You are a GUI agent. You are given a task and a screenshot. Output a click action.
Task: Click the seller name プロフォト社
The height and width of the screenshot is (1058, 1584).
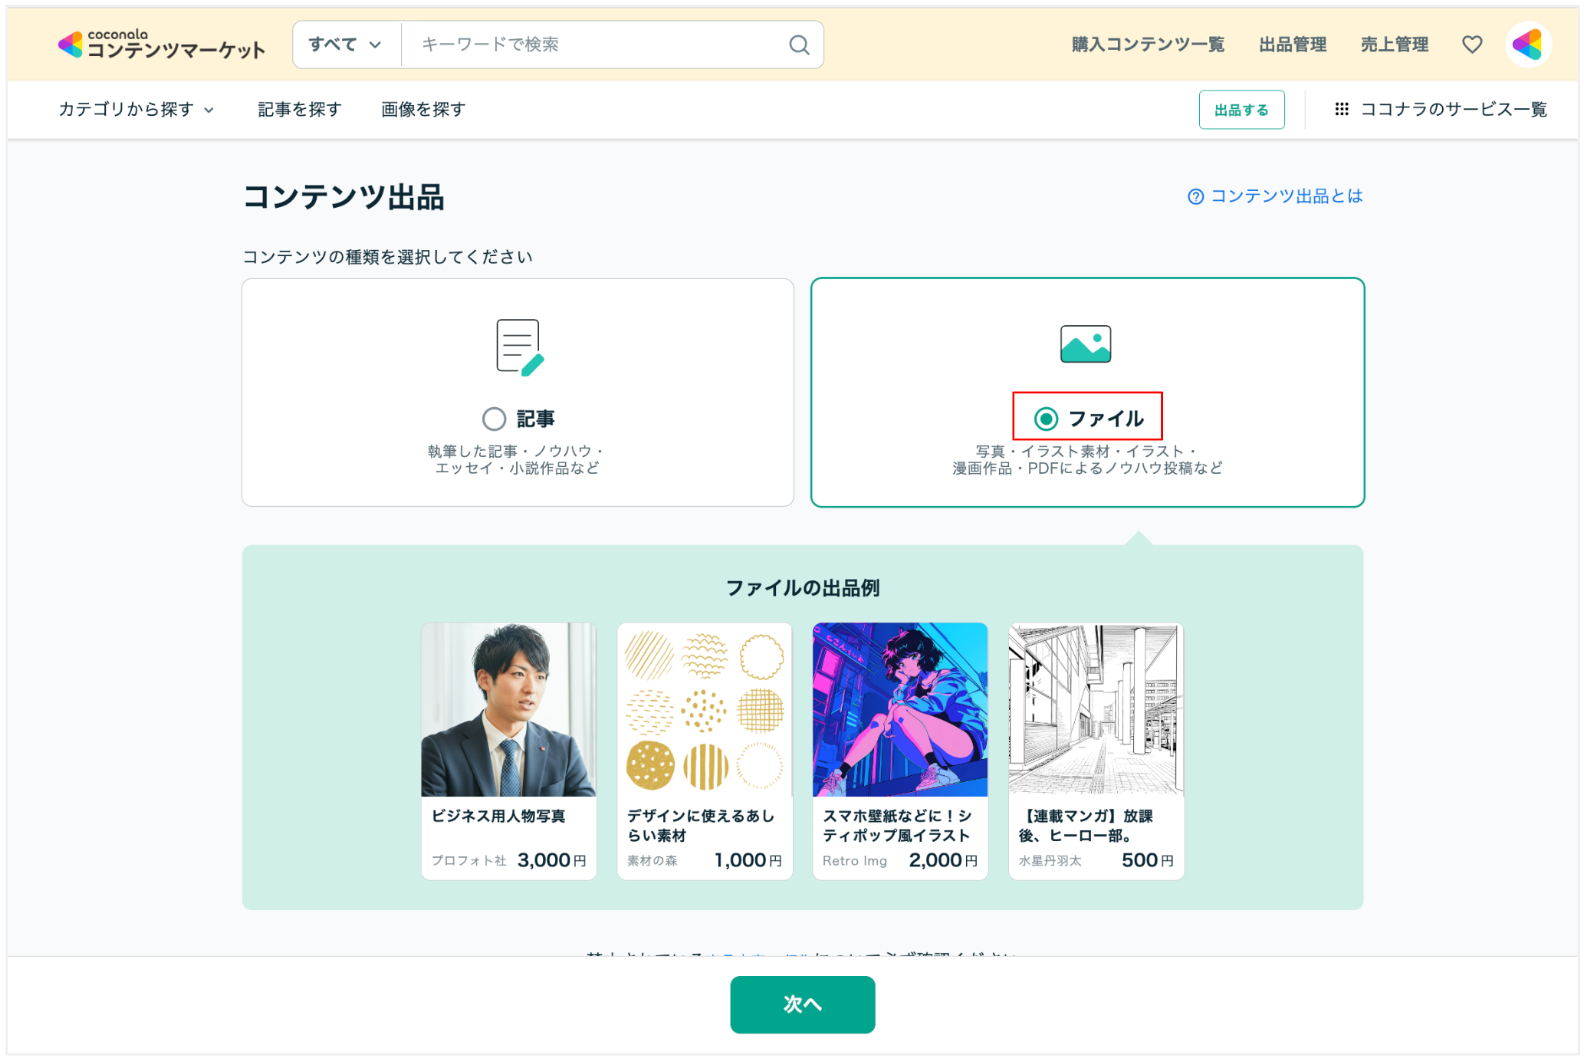coord(469,861)
